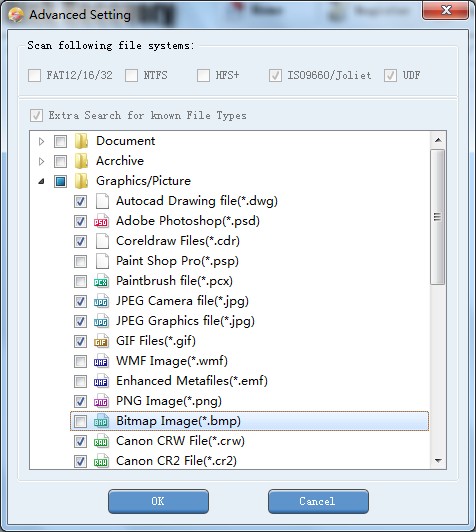This screenshot has width=476, height=532.
Task: Click the Paint Shop Pro file icon
Action: pyautogui.click(x=102, y=261)
